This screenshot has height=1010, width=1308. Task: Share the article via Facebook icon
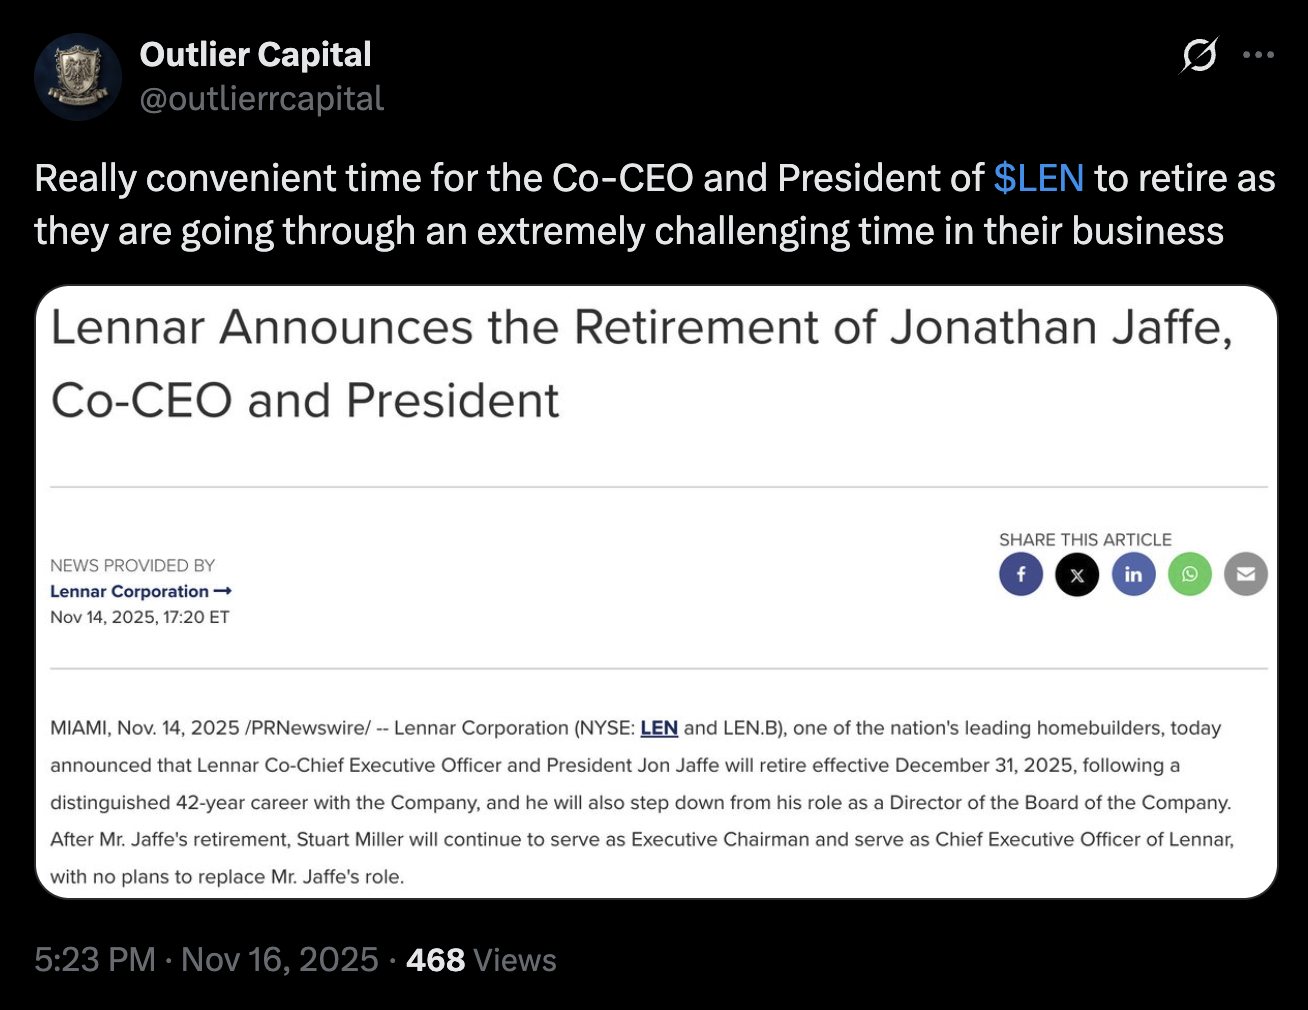pos(1021,574)
